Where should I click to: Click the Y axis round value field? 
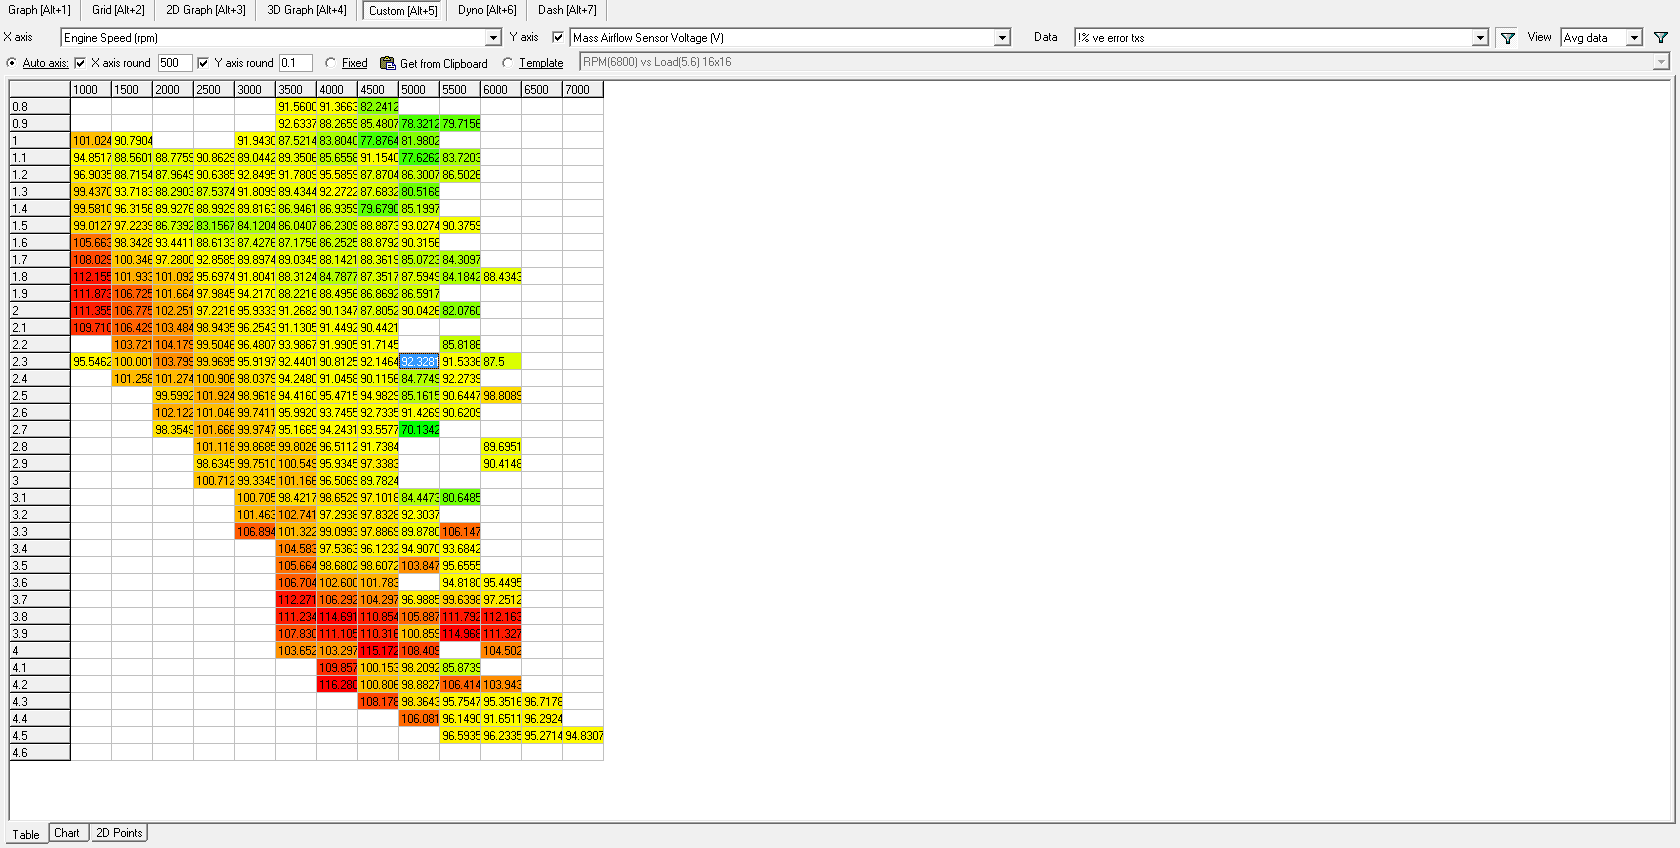[295, 63]
